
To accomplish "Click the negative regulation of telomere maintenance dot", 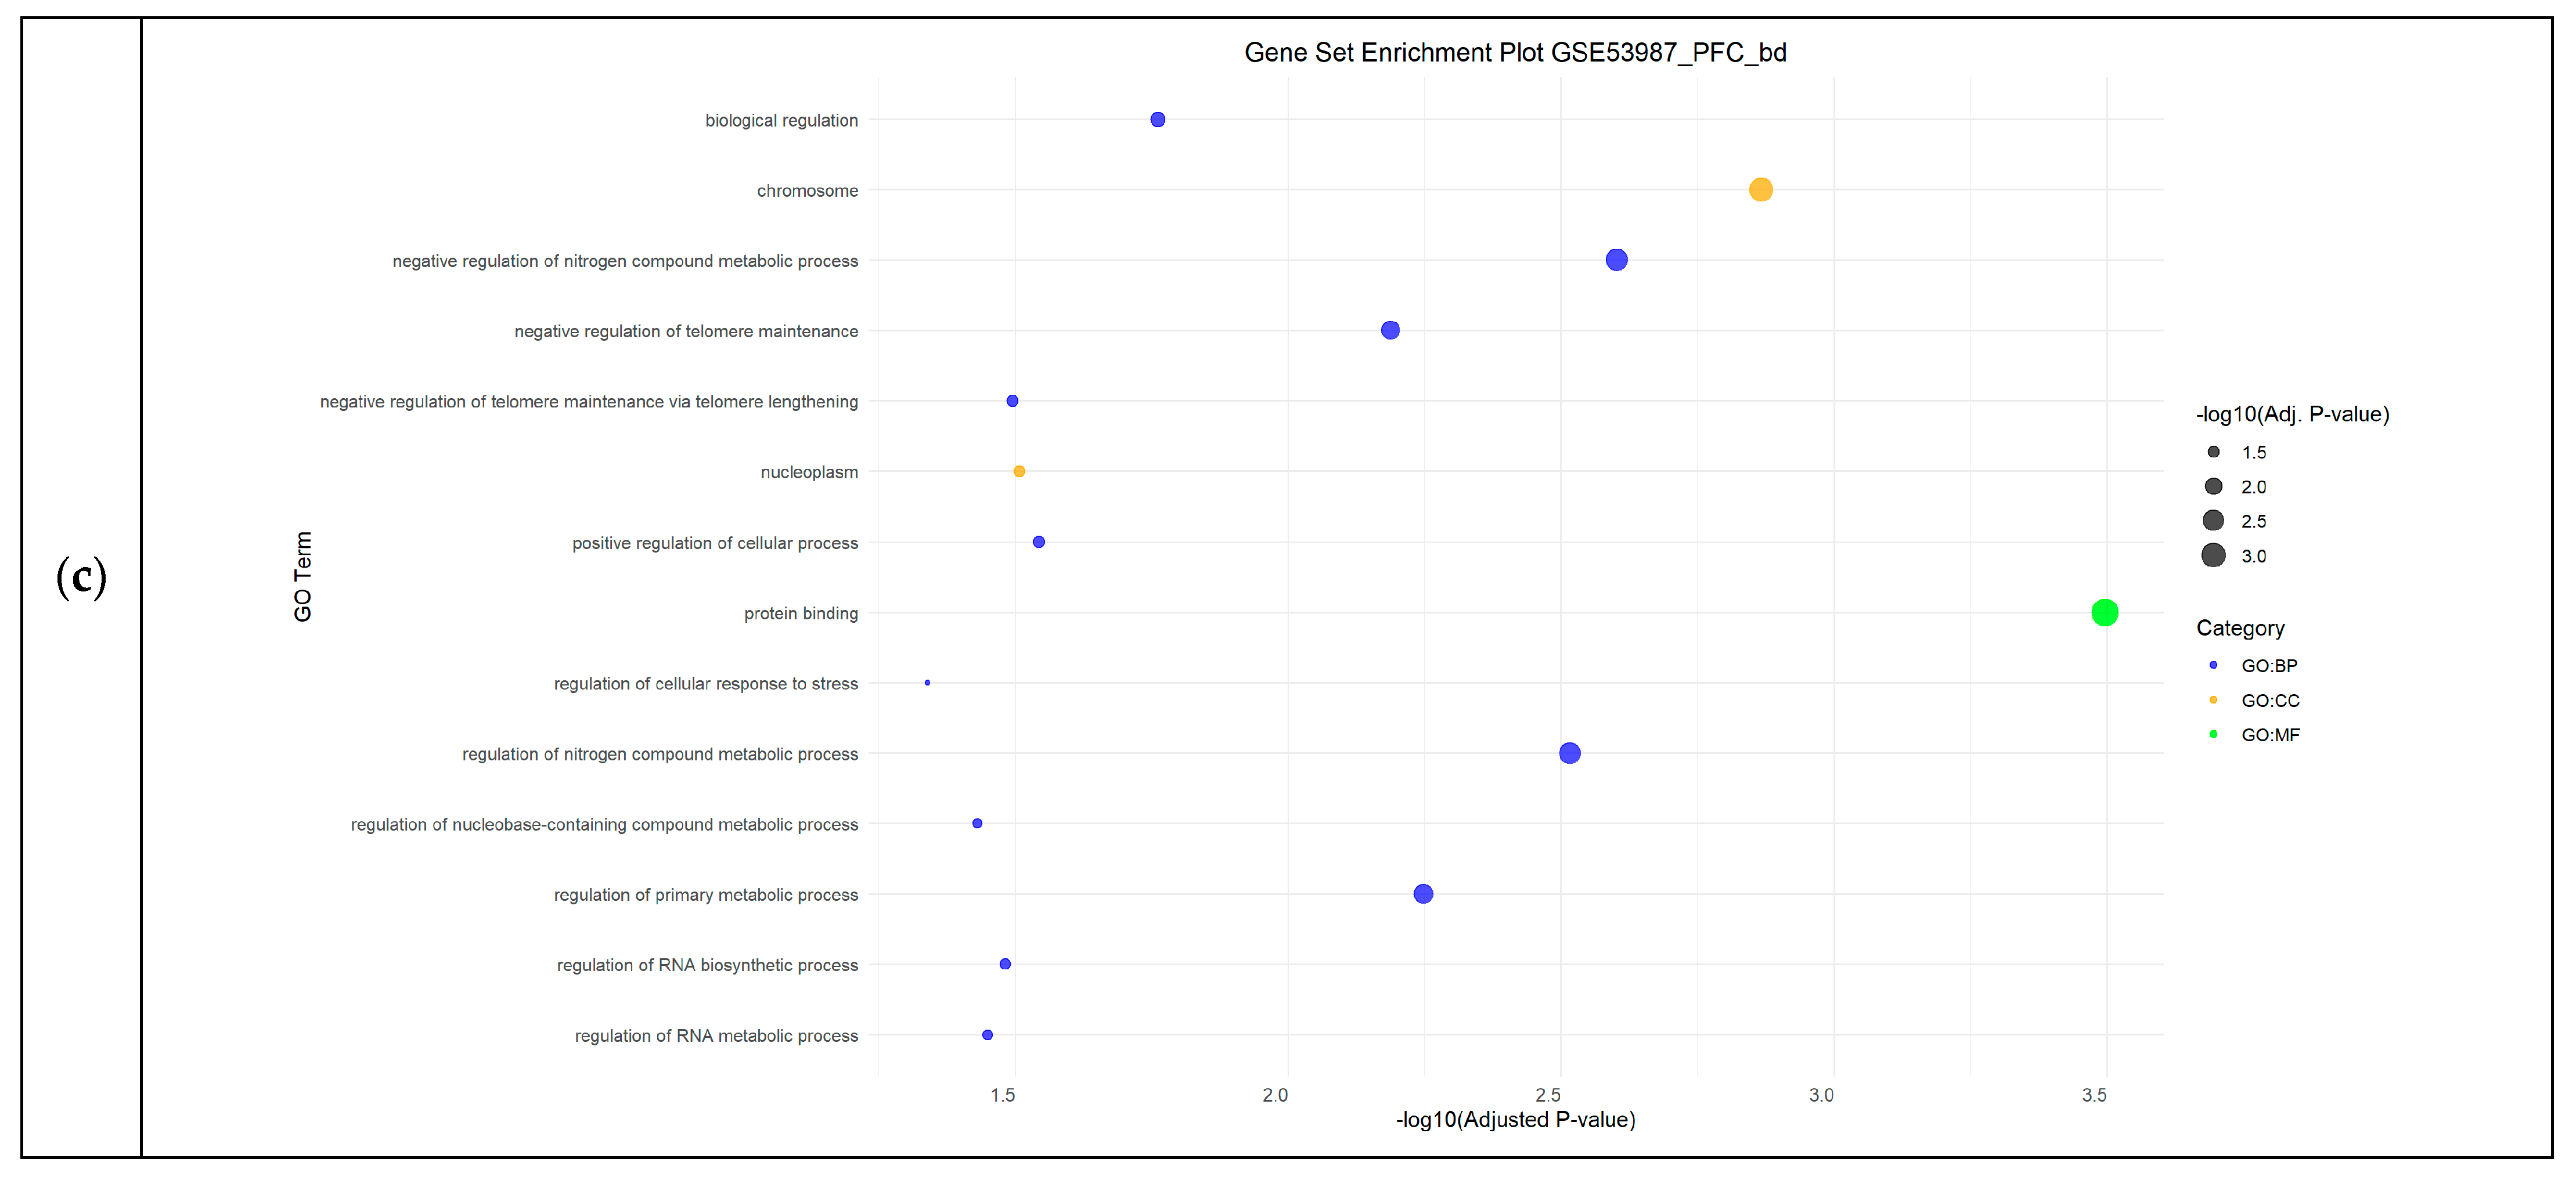I will tap(1390, 330).
